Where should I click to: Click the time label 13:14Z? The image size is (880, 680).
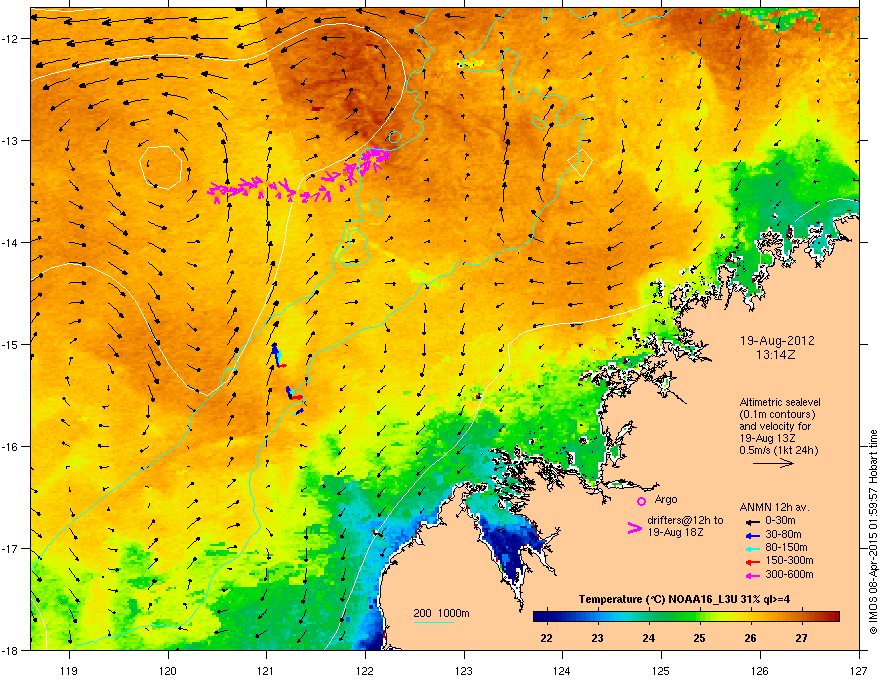777,355
